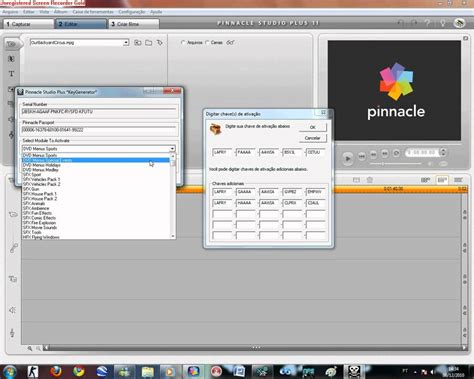The width and height of the screenshot is (474, 379).
Task: Switch to storyboard view
Action: point(425,180)
